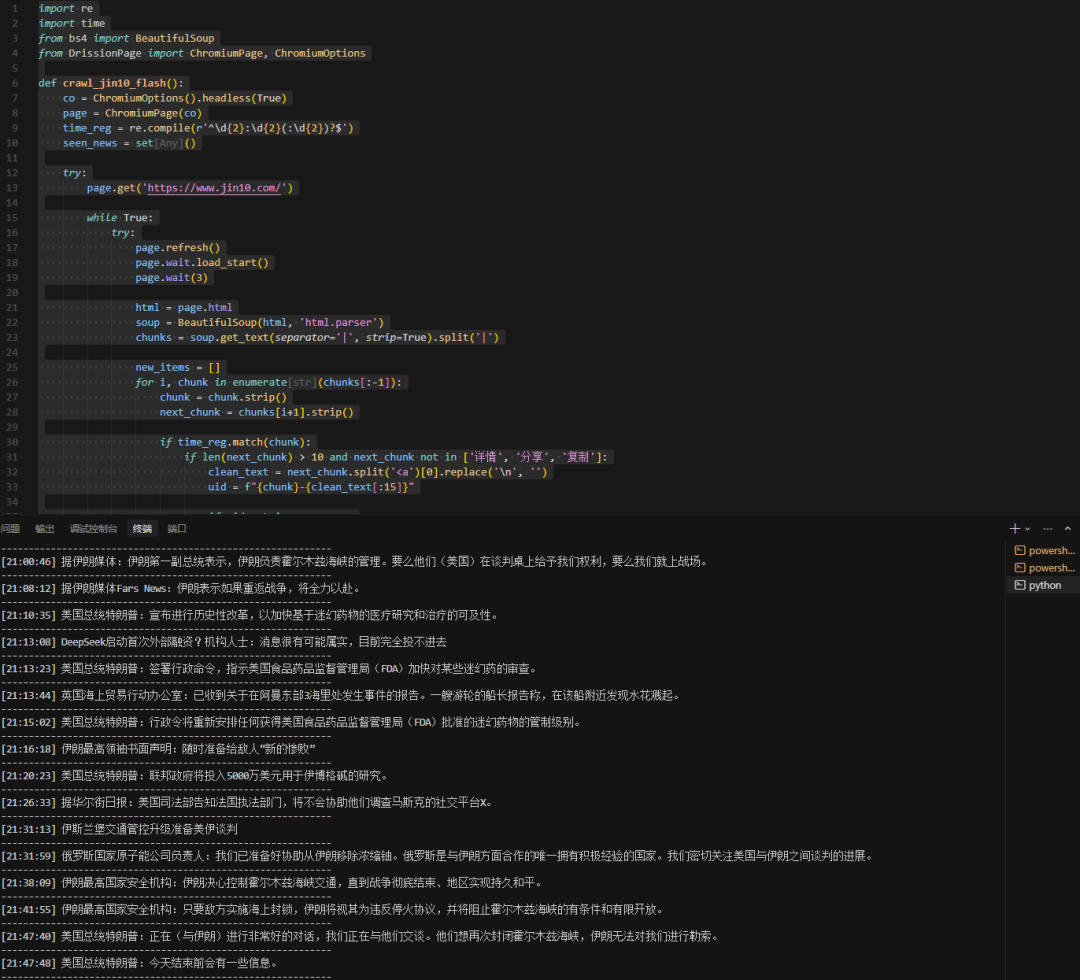1080x980 pixels.
Task: Click the [21:31:59] terminal log entry
Action: [437, 857]
